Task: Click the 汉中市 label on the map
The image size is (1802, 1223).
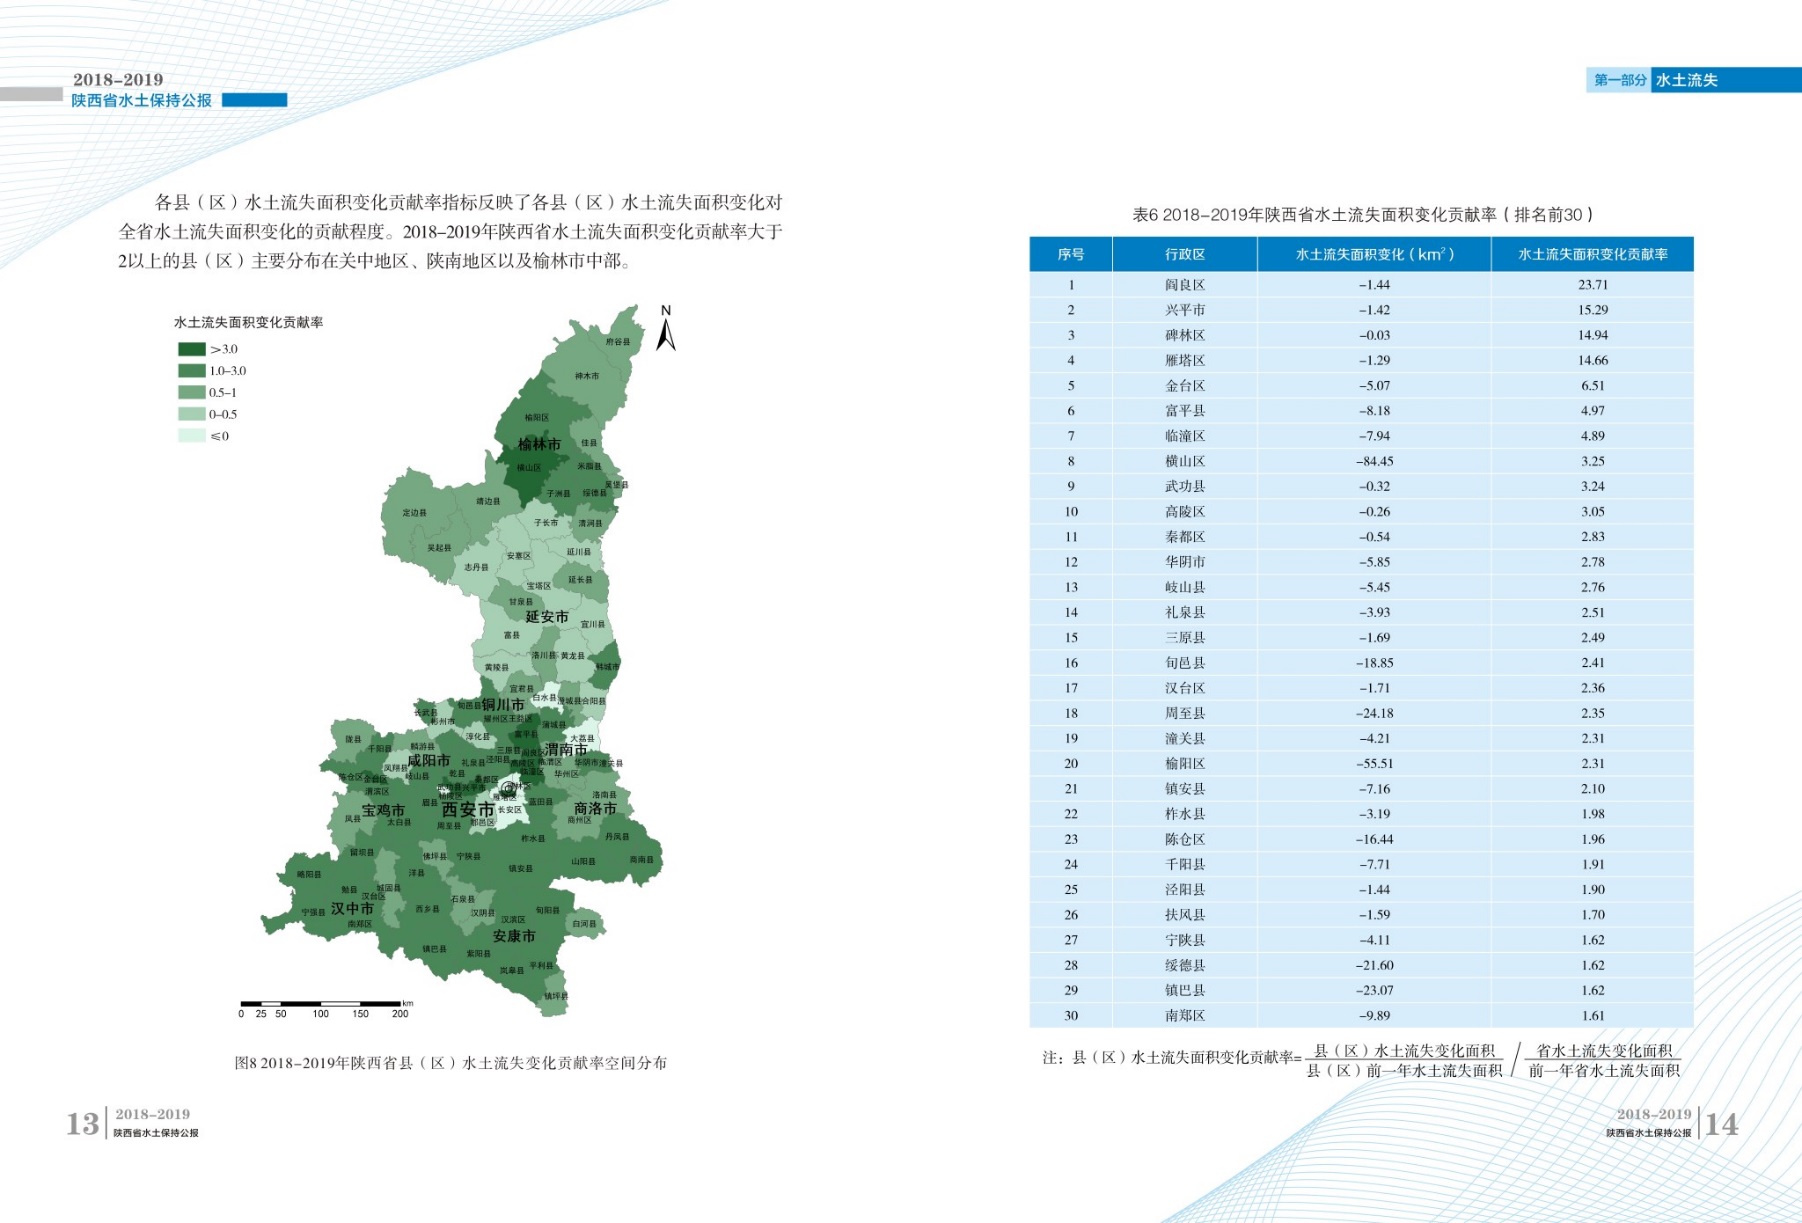Action: point(352,908)
